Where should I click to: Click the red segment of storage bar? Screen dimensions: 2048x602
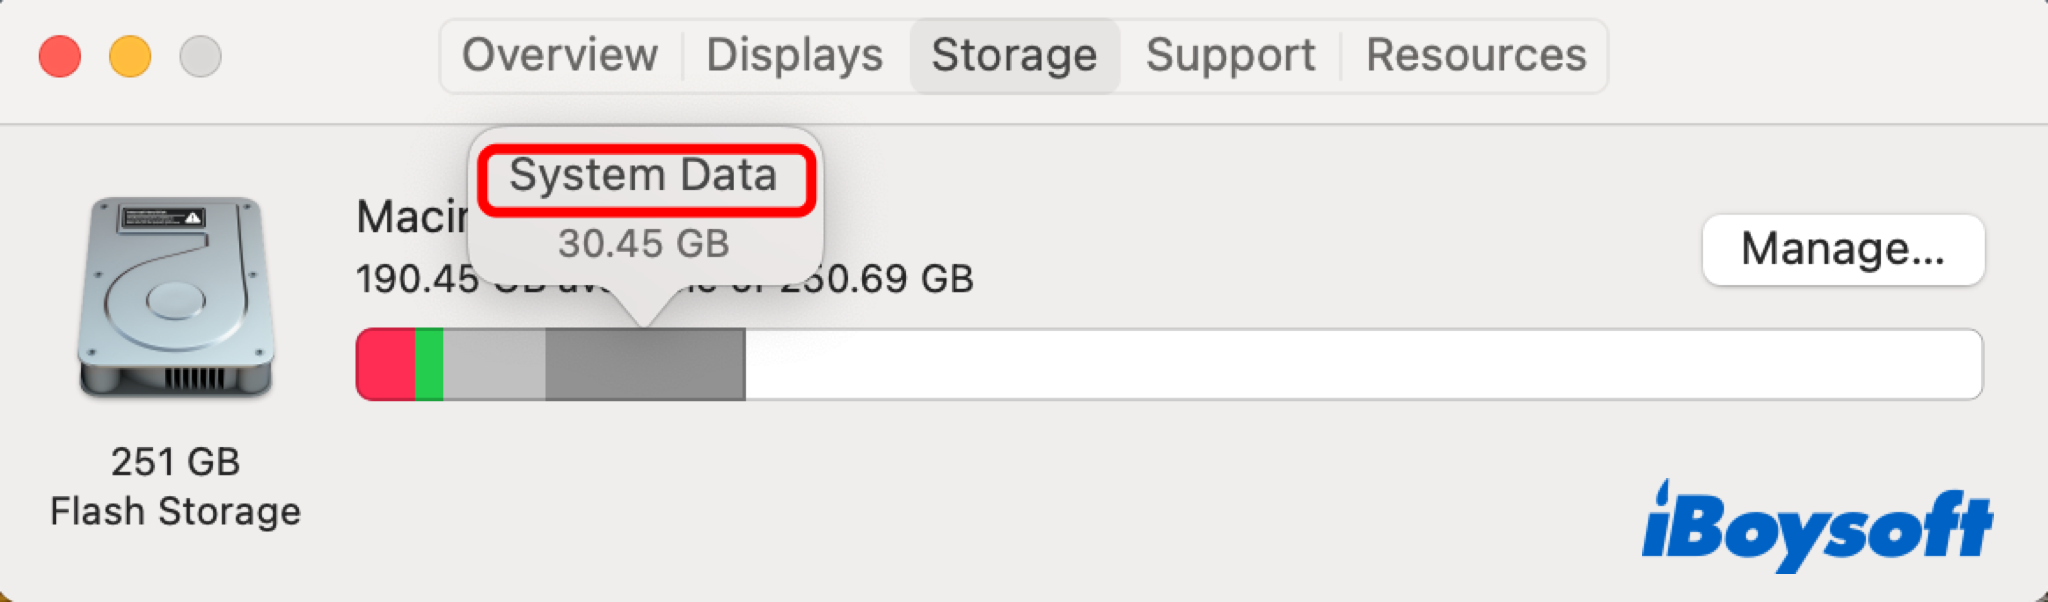point(386,365)
